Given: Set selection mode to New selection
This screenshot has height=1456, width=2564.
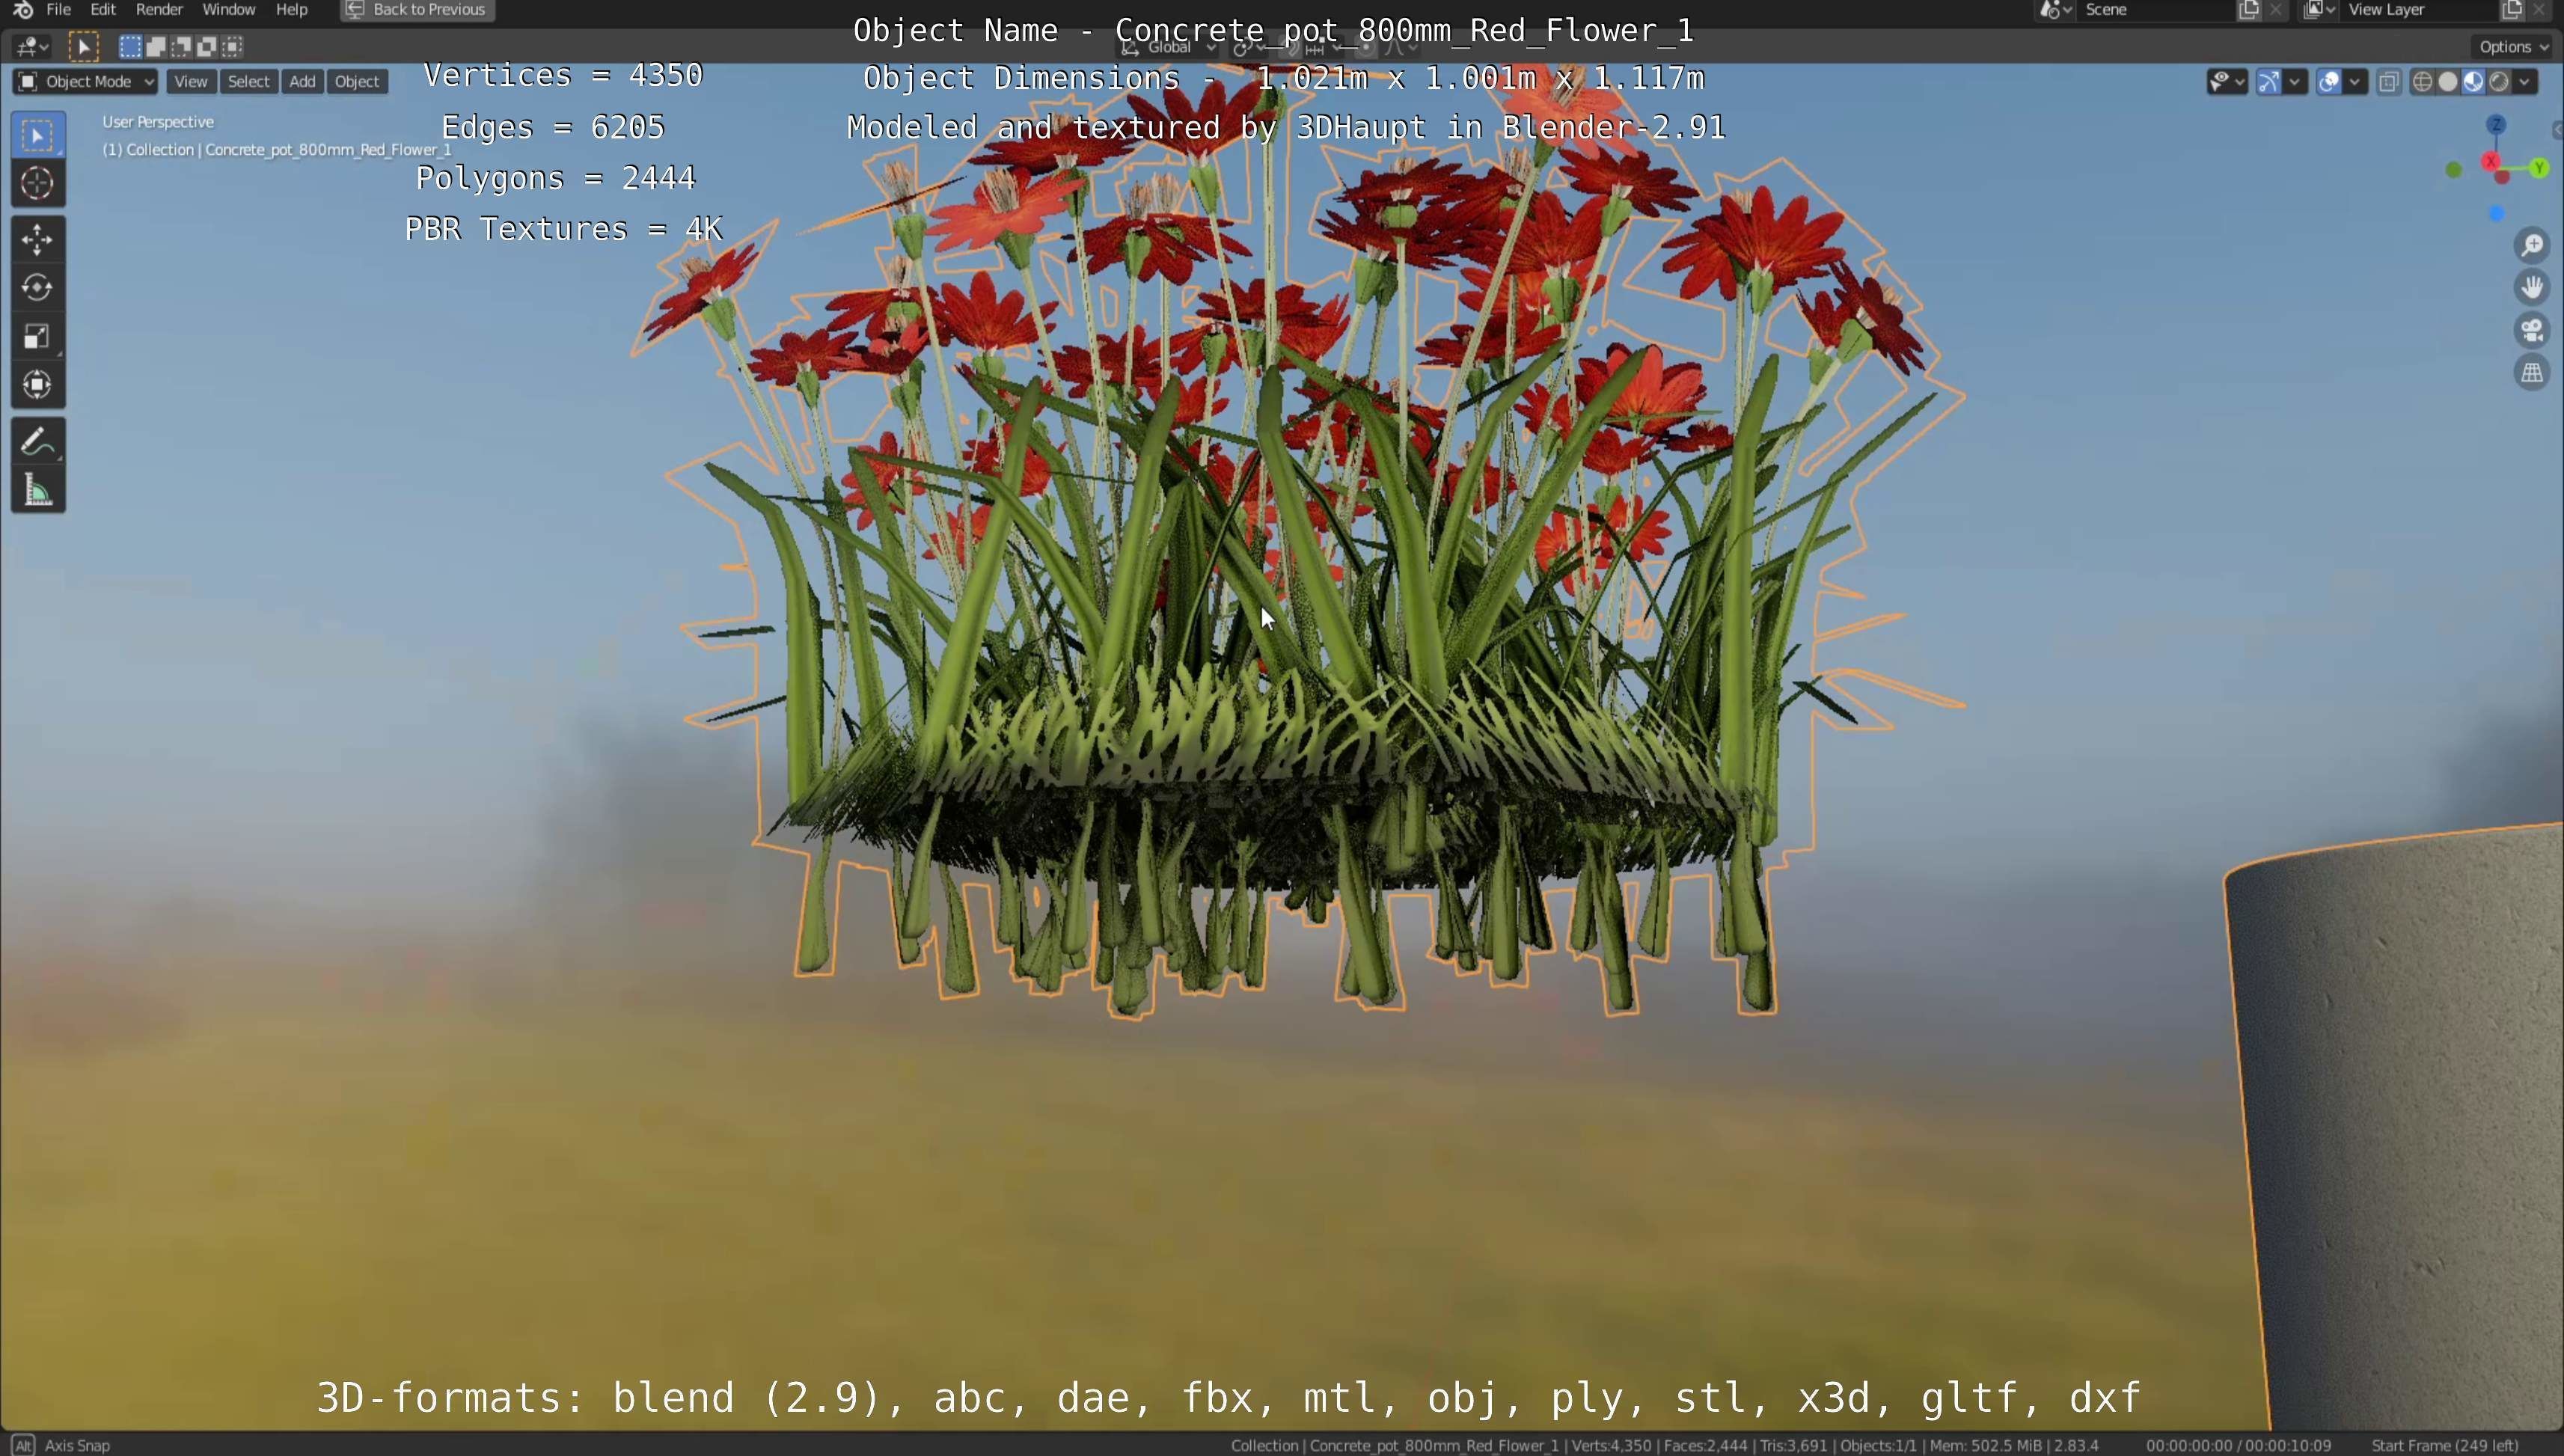Looking at the screenshot, I should (x=130, y=46).
